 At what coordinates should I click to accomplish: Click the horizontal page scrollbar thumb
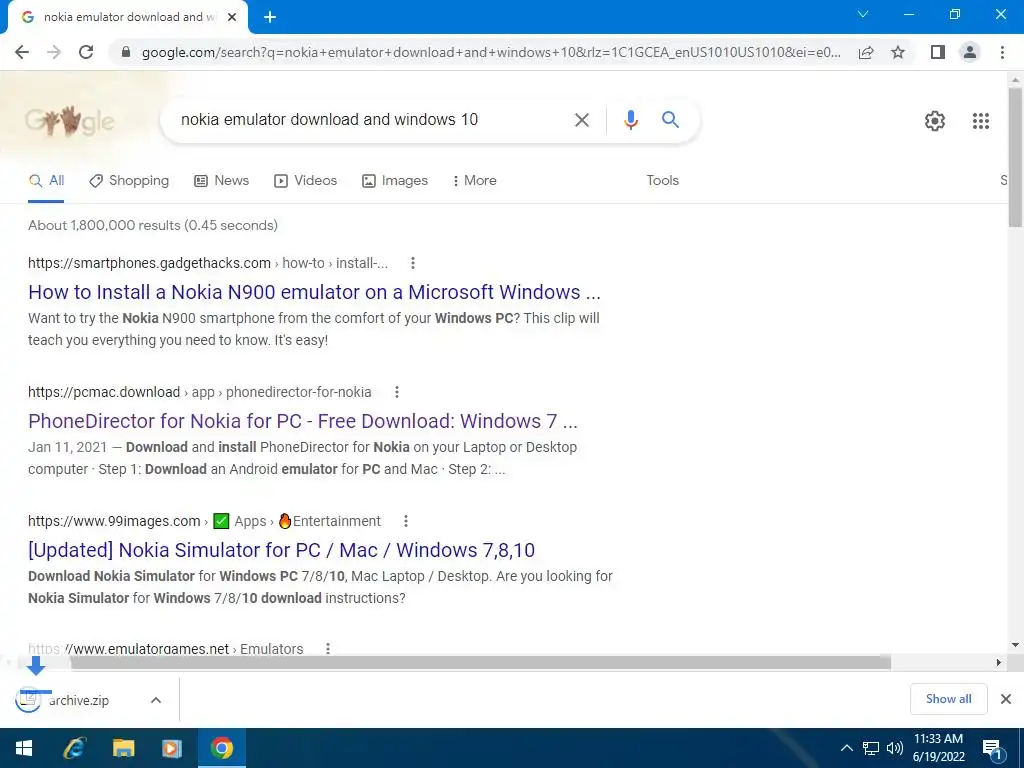click(481, 662)
